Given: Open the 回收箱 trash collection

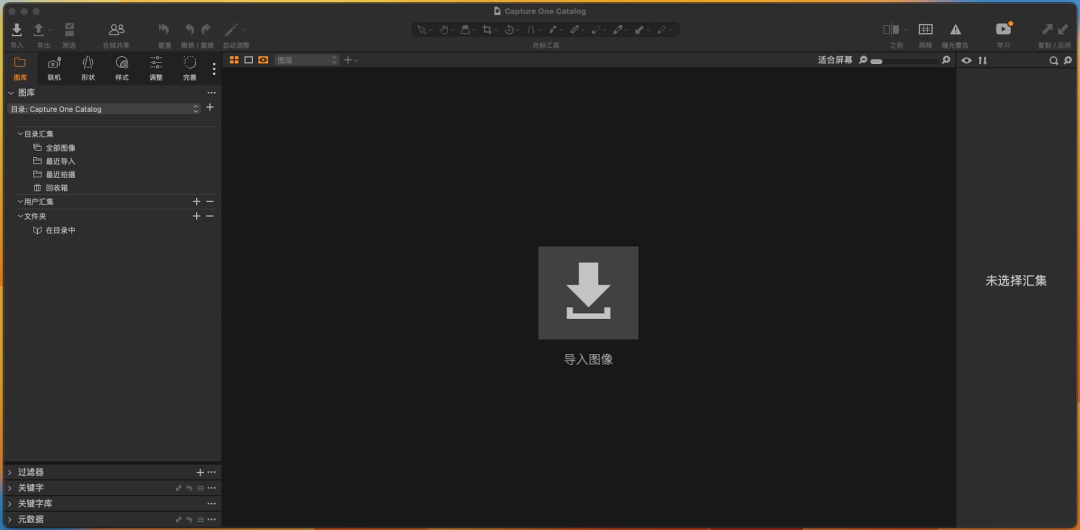Looking at the screenshot, I should point(56,187).
